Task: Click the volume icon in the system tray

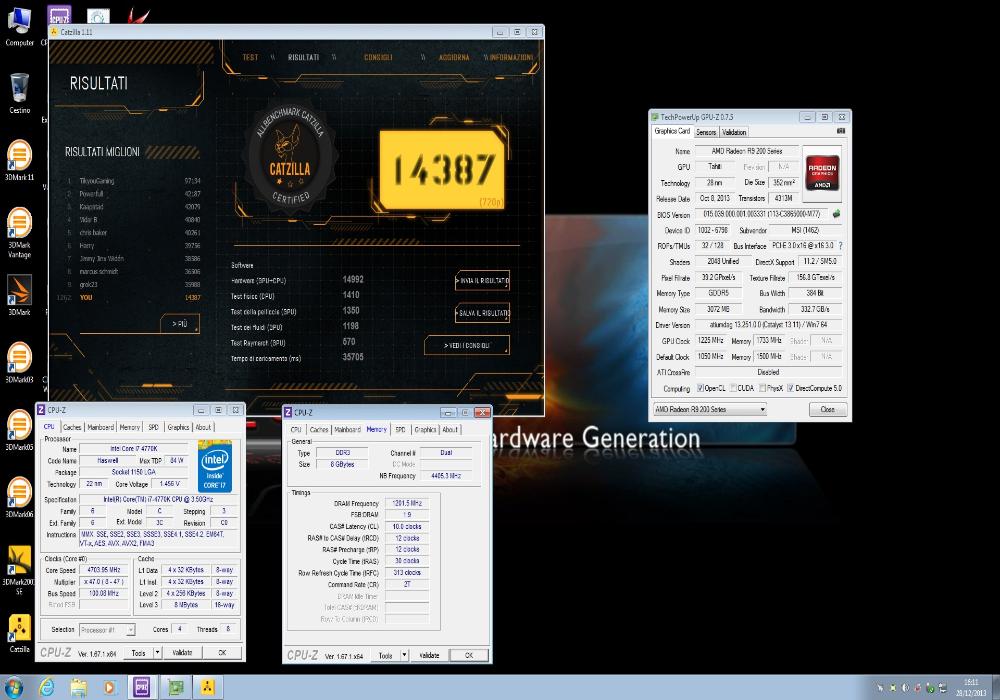Action: [905, 689]
